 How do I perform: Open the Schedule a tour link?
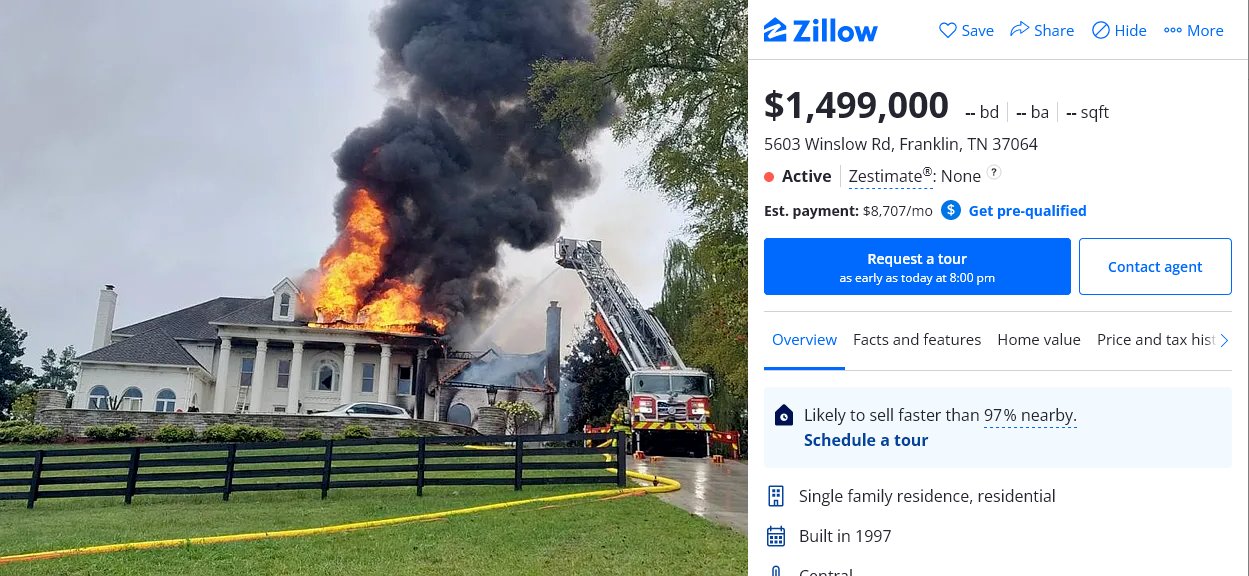[866, 440]
